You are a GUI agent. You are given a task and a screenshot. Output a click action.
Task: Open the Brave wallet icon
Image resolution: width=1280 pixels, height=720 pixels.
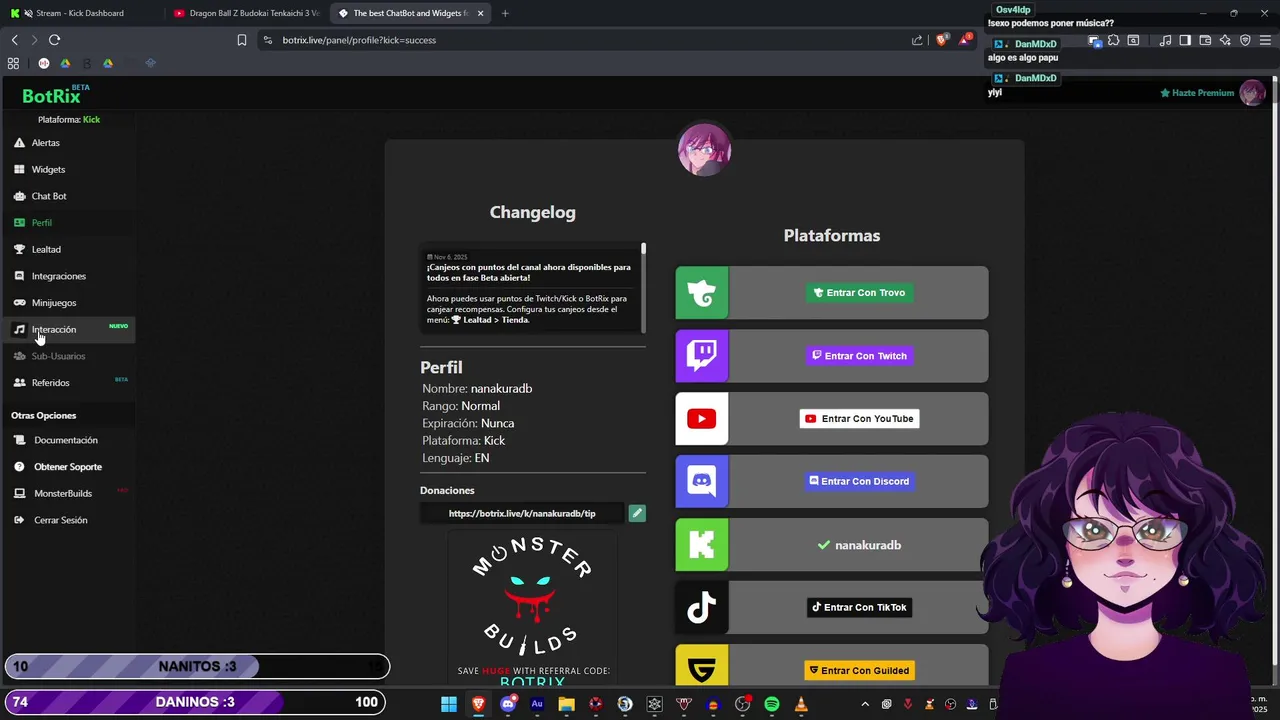(1205, 40)
